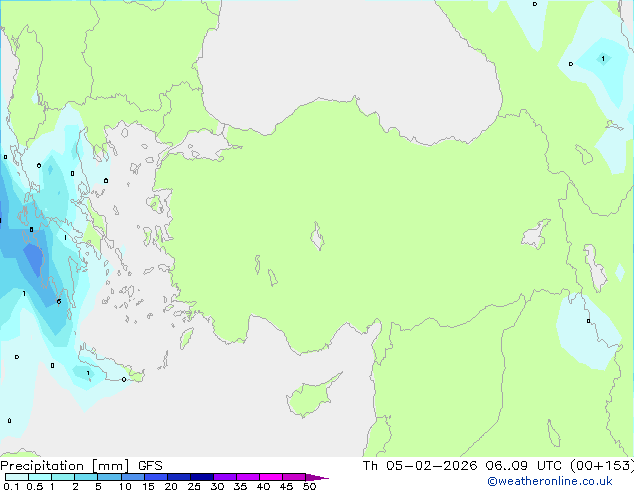Click the 2–5 mm legend color swatch
Image resolution: width=634 pixels, height=490 pixels.
click(x=86, y=477)
